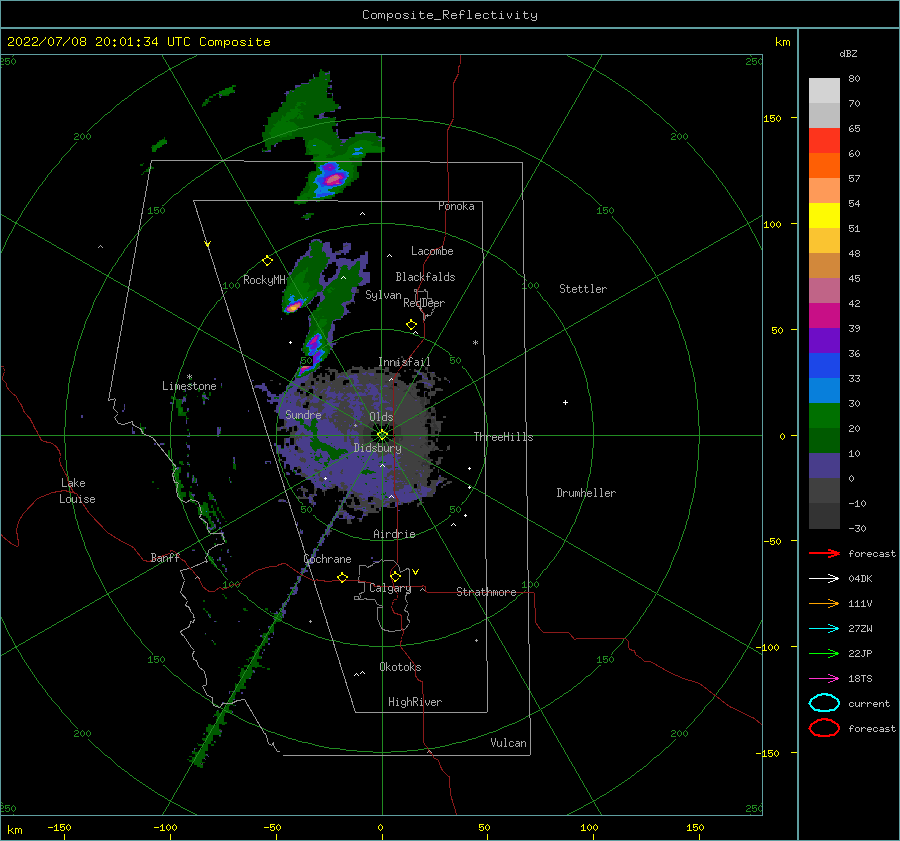Click yellow diamond marker below Cochrane

[x=342, y=577]
